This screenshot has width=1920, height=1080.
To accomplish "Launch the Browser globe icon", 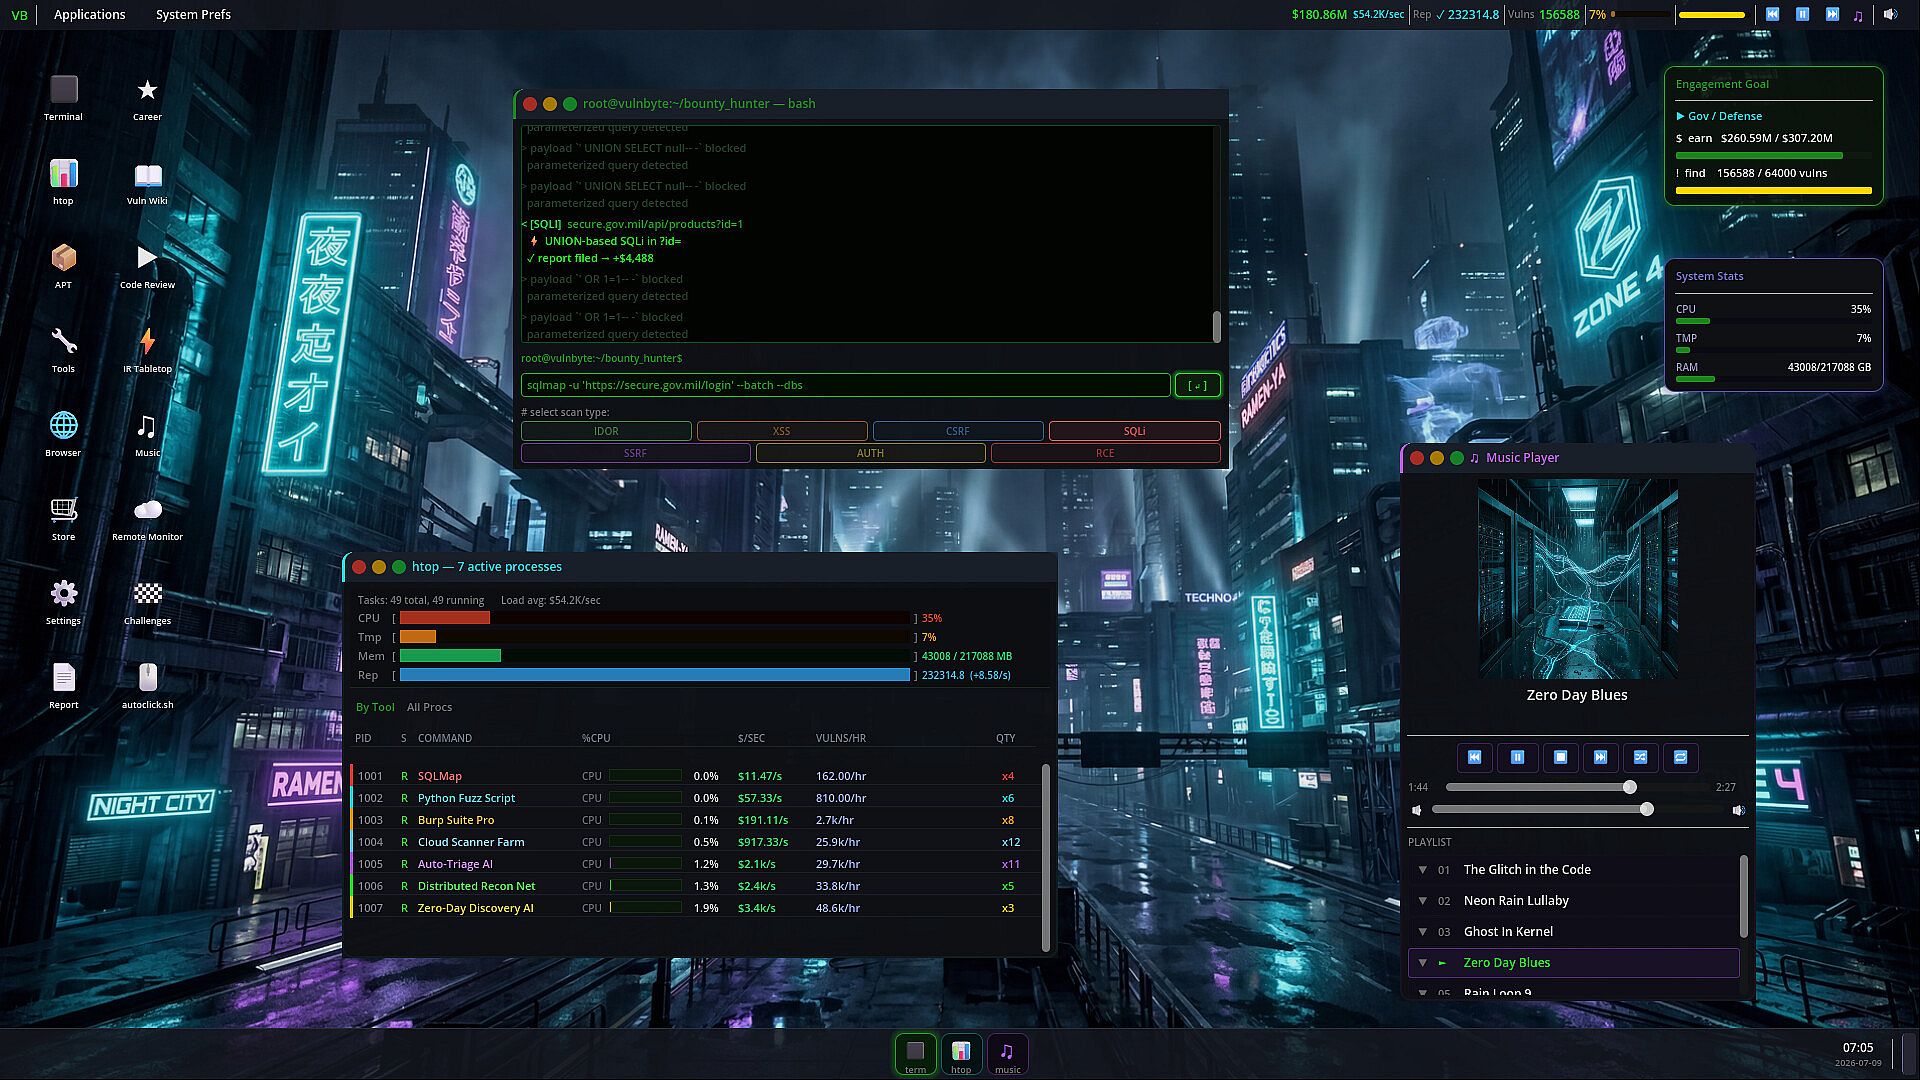I will [63, 433].
